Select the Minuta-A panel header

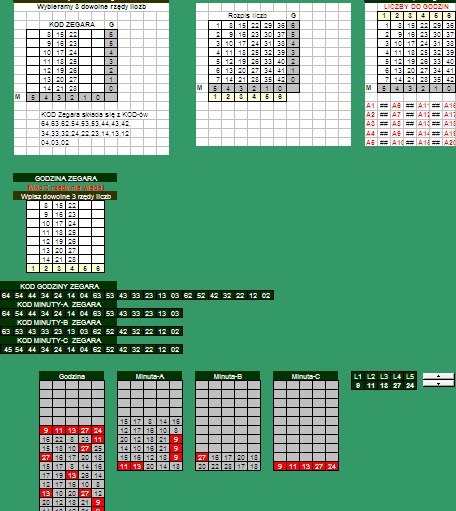pyautogui.click(x=150, y=376)
